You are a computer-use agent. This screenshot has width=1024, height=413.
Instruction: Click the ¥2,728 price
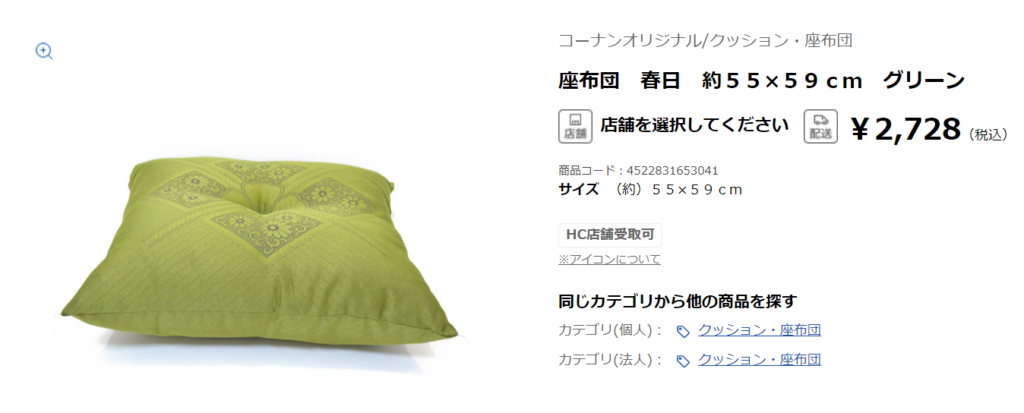coord(906,129)
